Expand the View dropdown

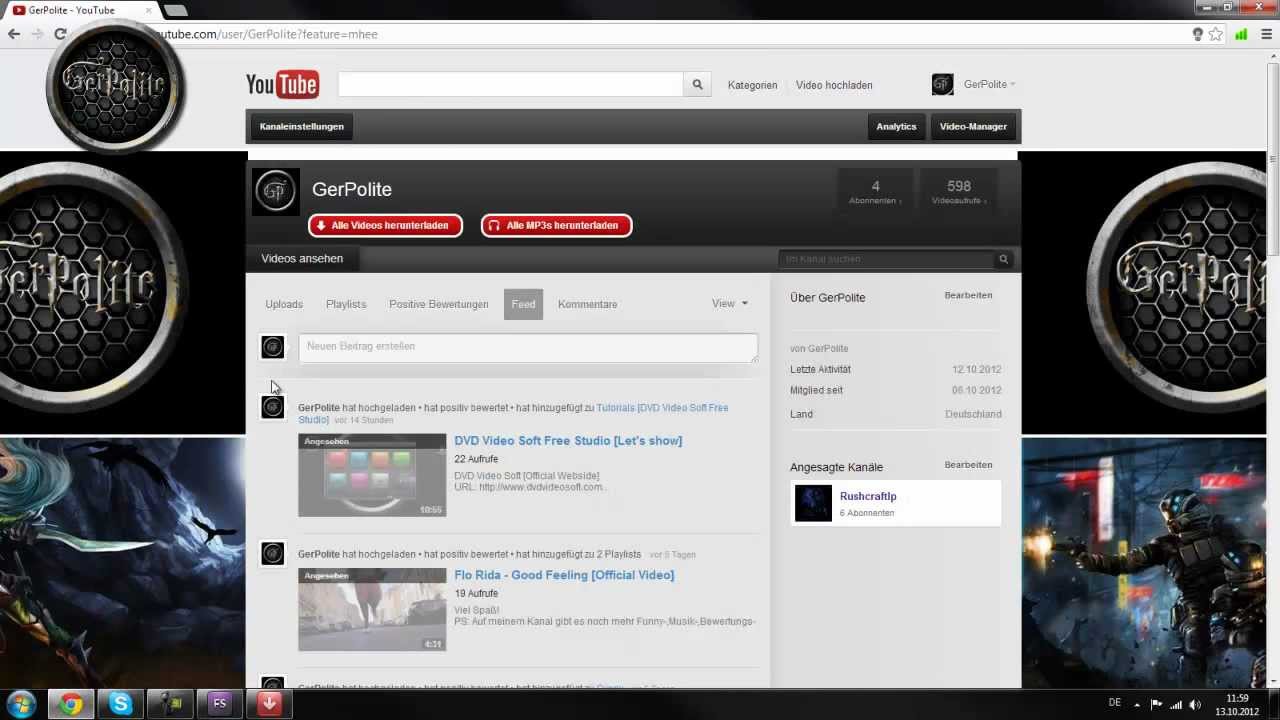pyautogui.click(x=729, y=303)
